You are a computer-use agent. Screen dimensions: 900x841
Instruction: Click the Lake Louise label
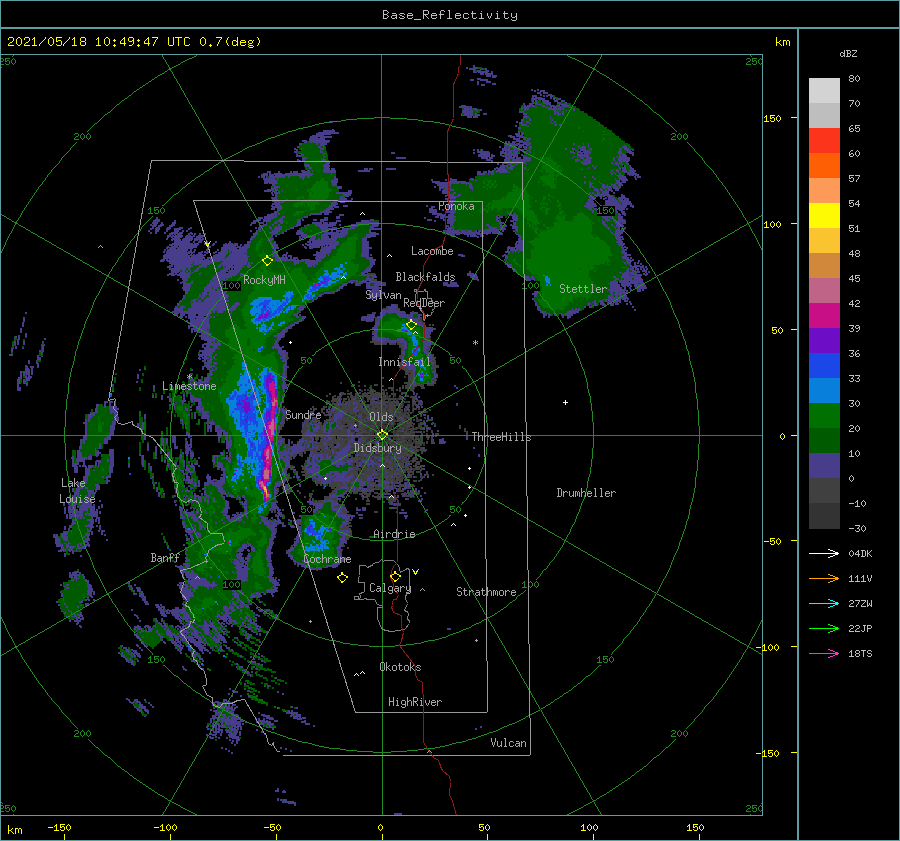coord(77,491)
